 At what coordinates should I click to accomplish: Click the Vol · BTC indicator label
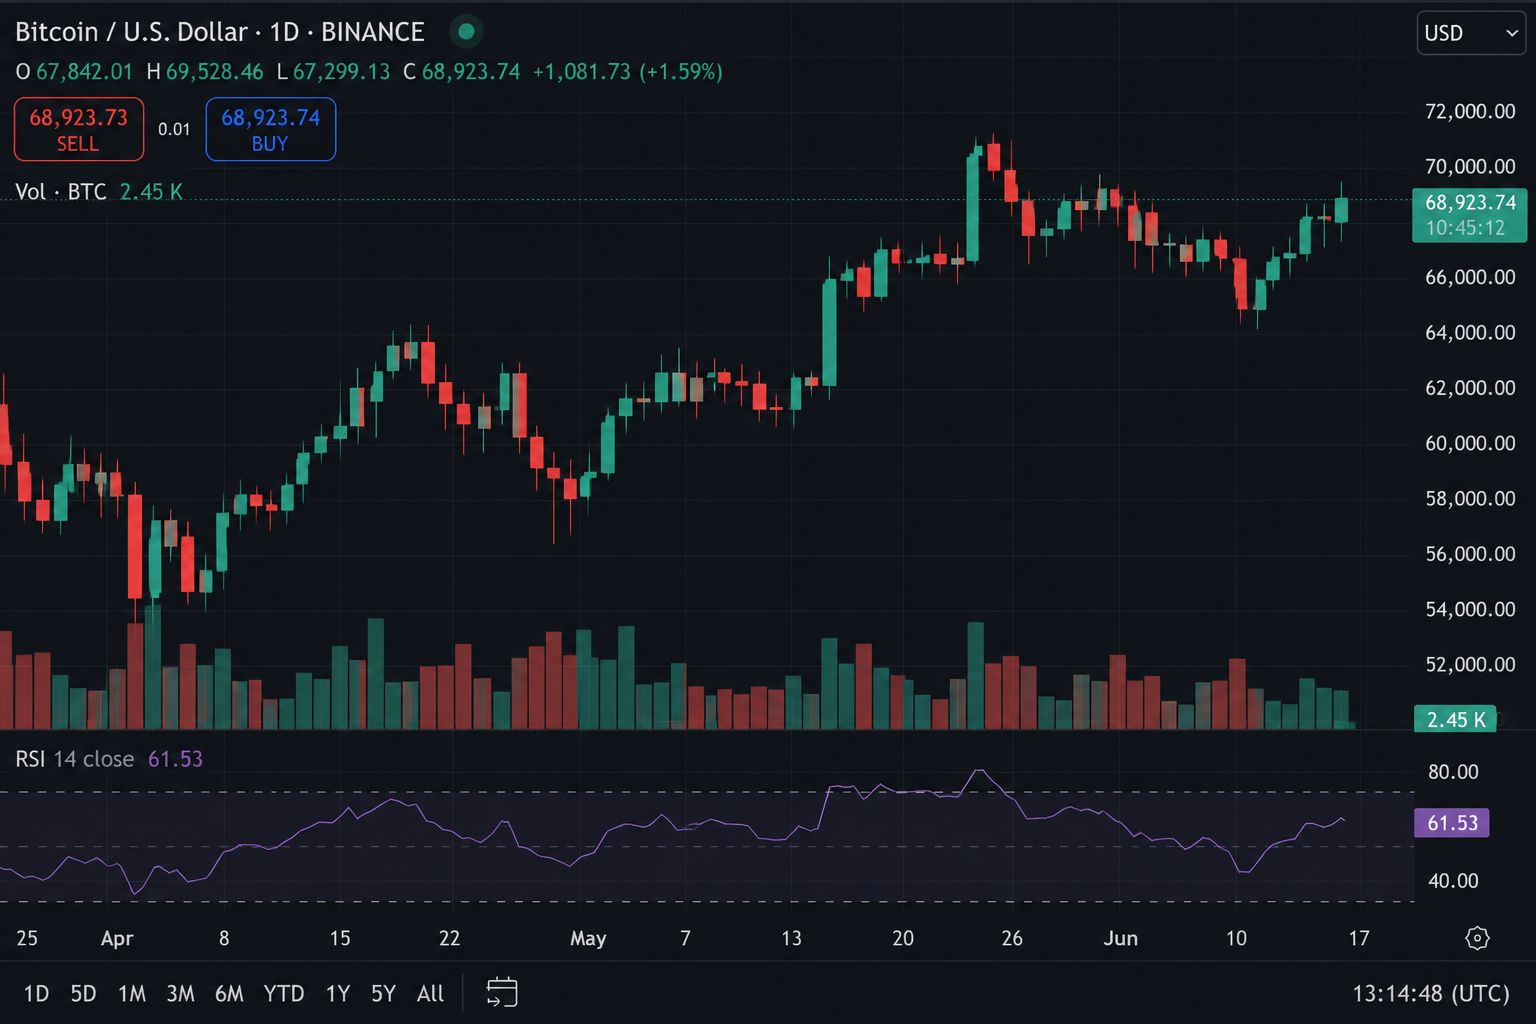[x=61, y=192]
